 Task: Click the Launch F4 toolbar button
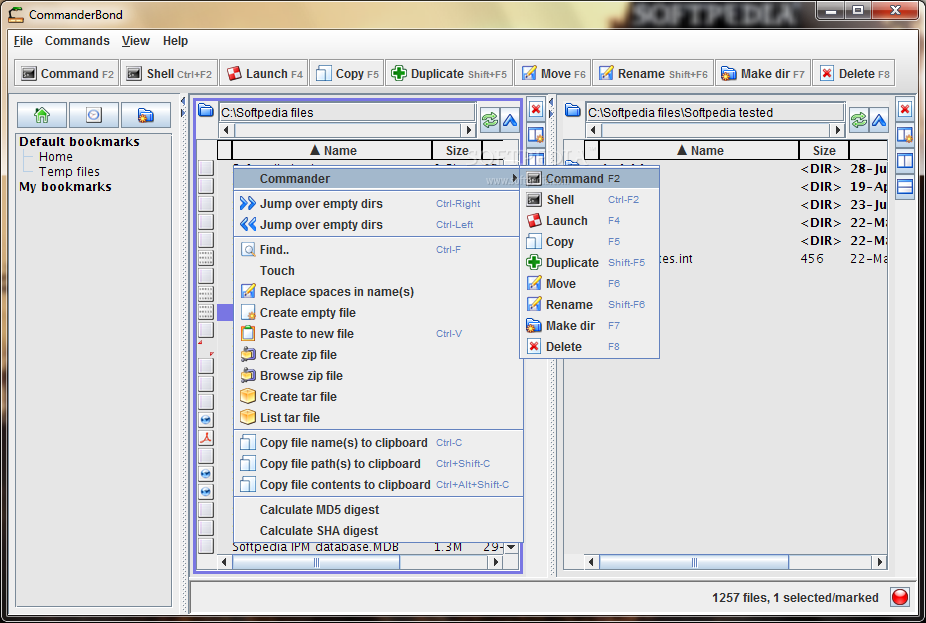tap(264, 73)
